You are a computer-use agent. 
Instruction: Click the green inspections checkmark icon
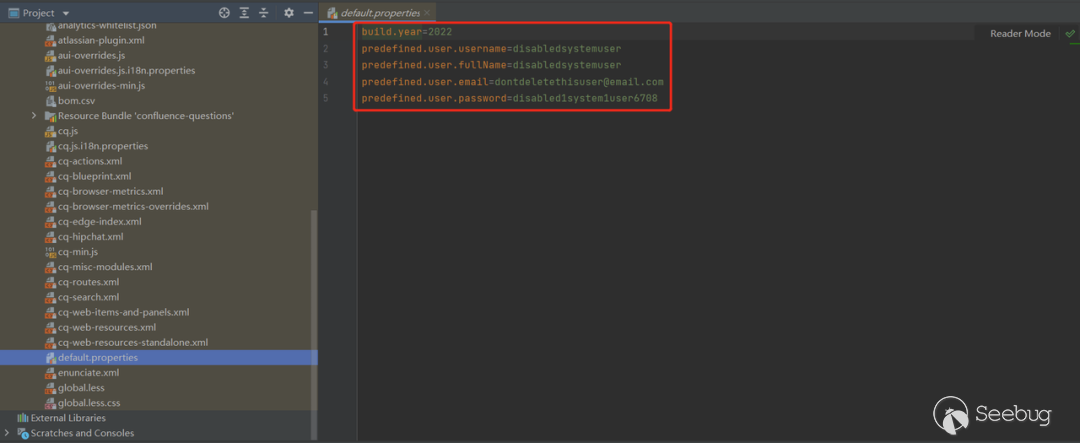[x=1069, y=33]
